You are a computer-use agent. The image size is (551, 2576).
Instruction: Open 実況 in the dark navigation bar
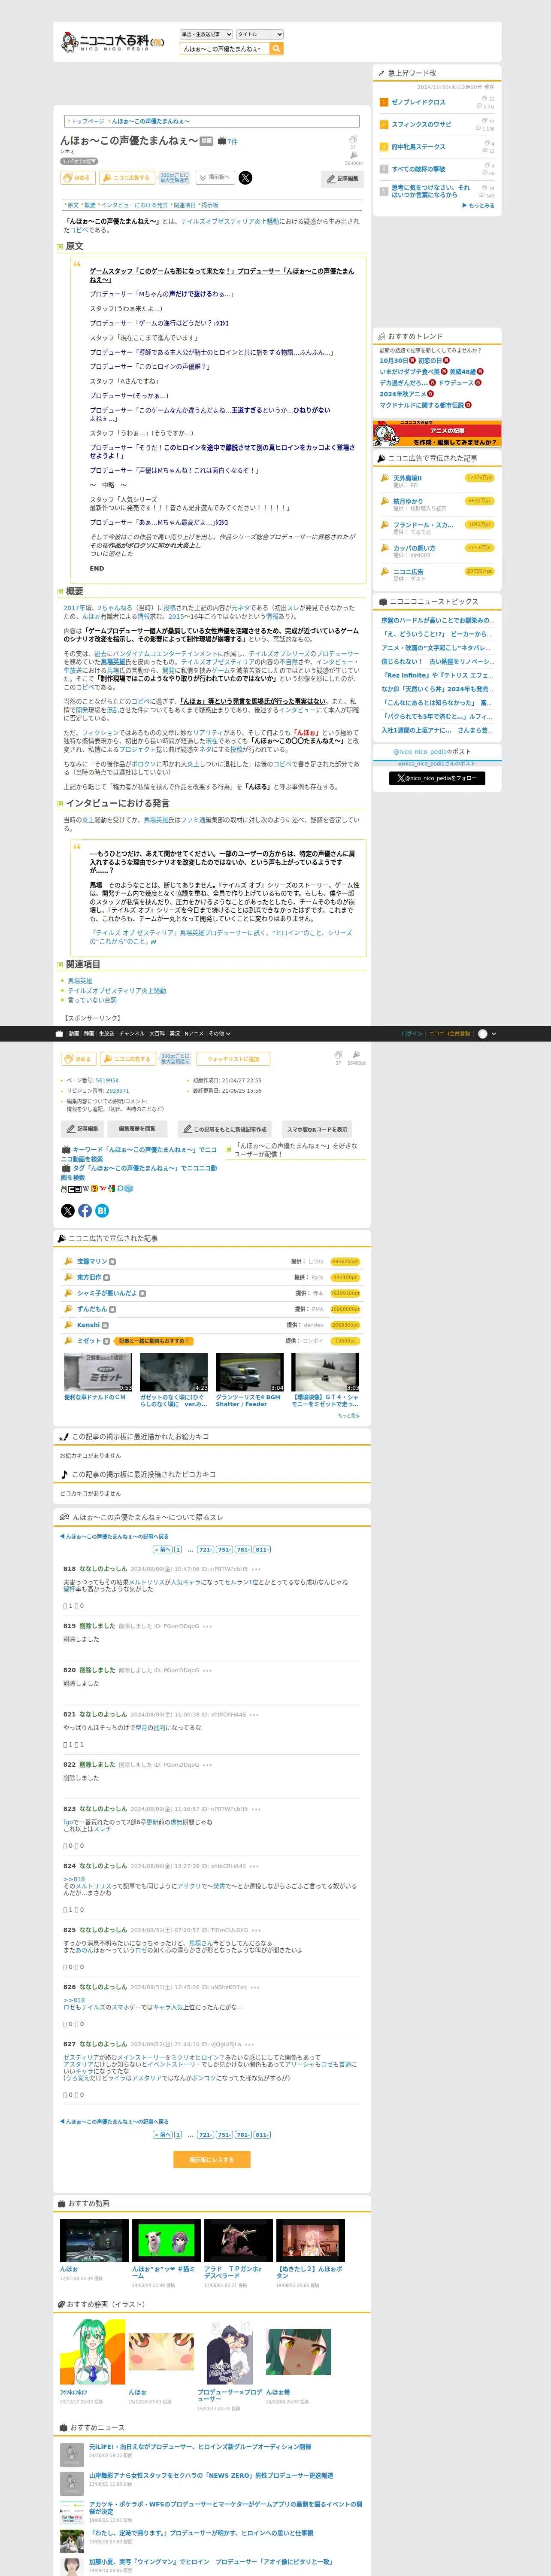click(175, 1033)
